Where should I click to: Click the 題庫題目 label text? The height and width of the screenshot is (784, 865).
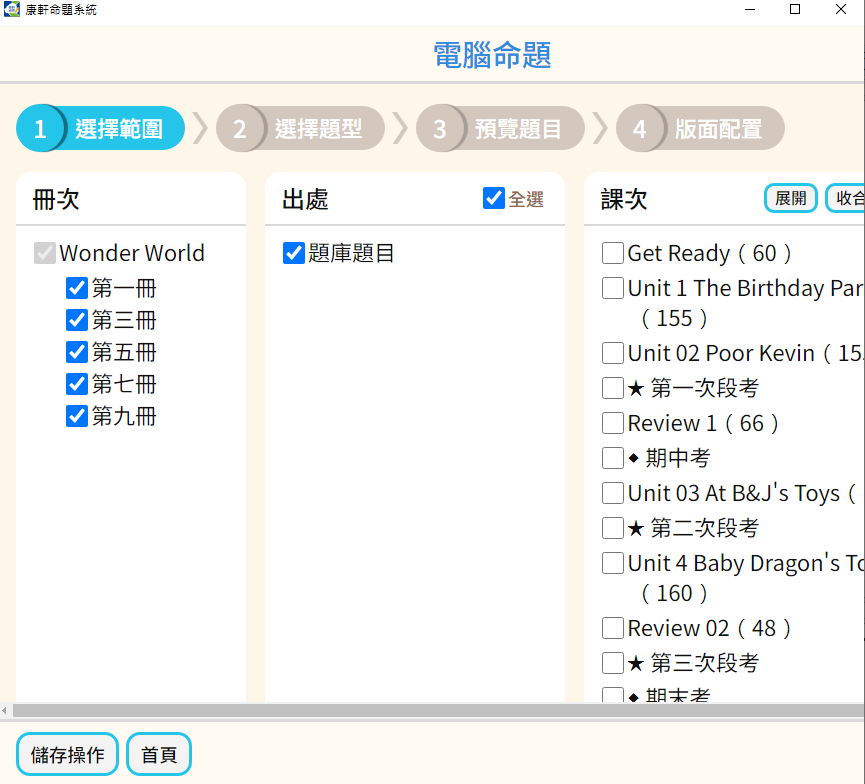[351, 253]
